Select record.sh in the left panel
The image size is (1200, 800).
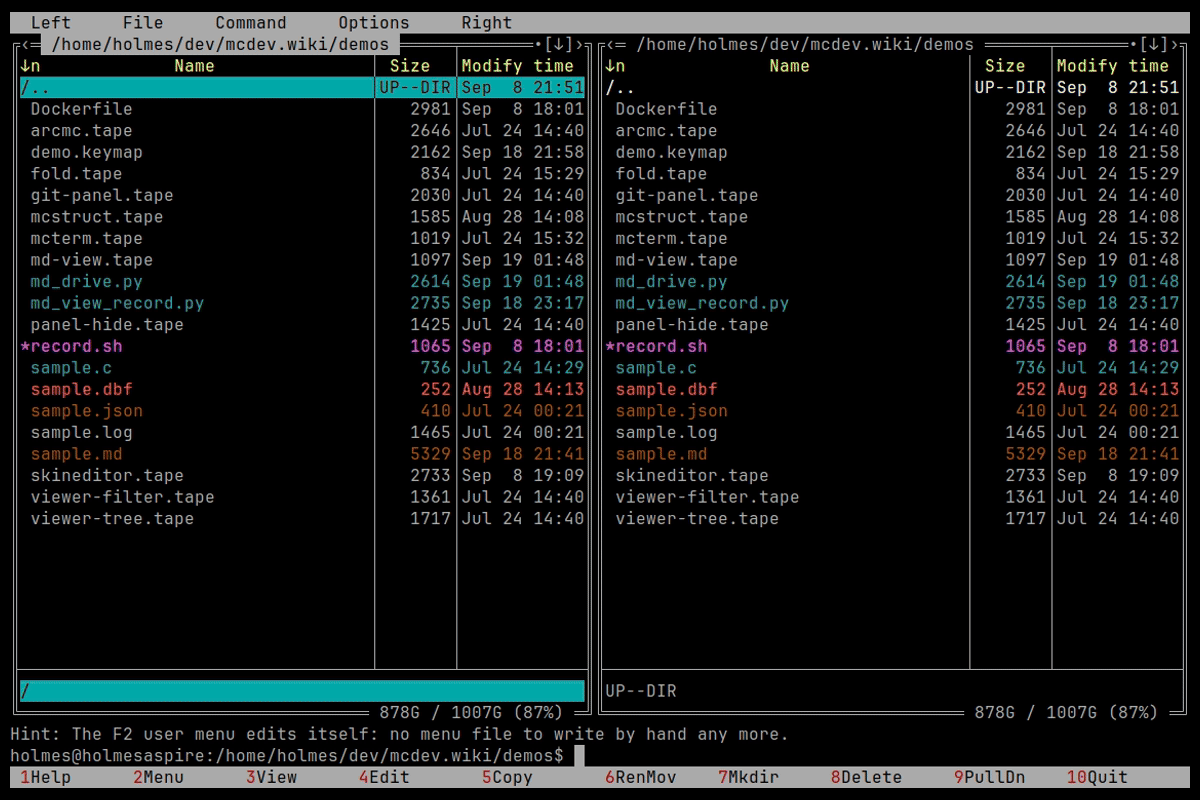click(x=302, y=346)
